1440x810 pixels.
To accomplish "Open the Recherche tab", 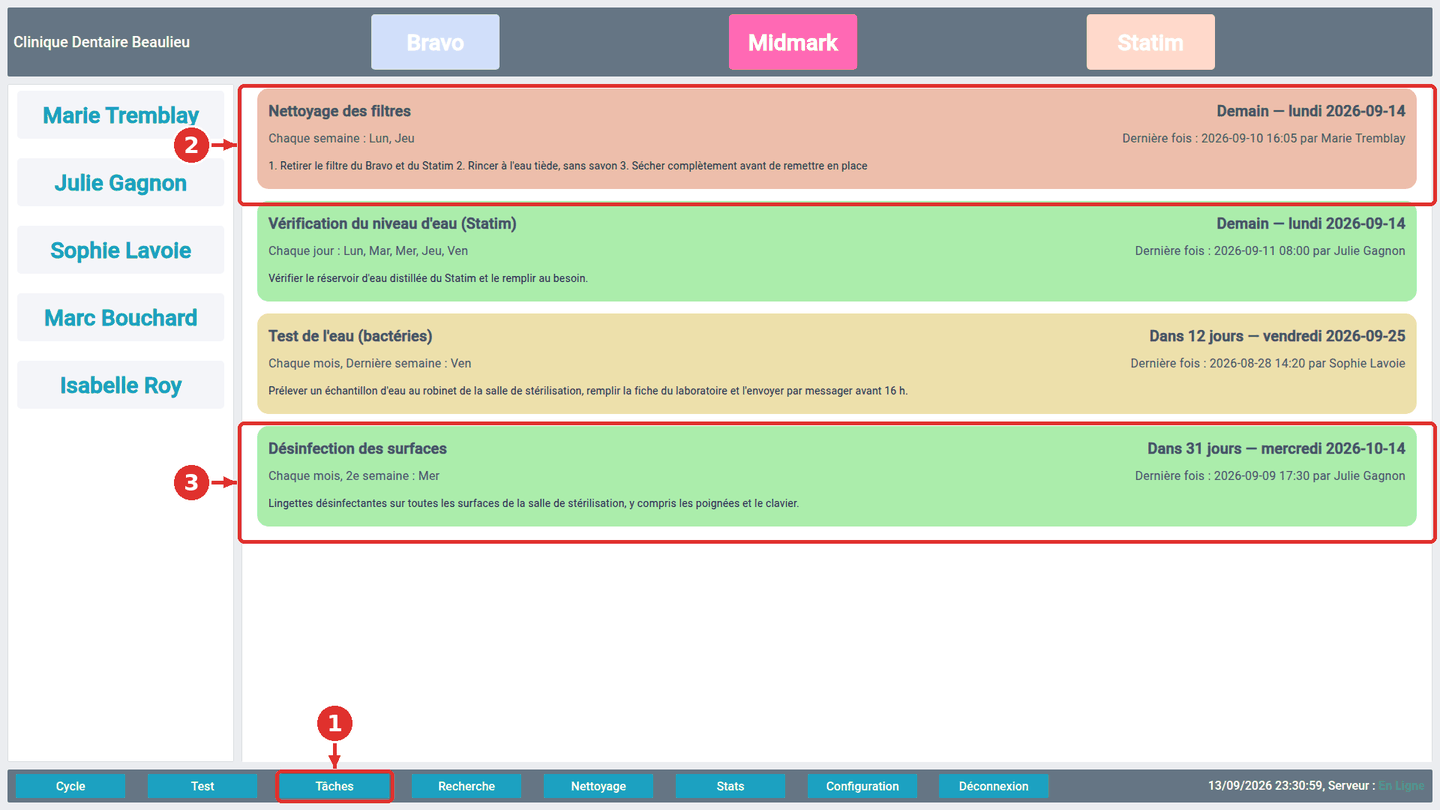I will 467,786.
